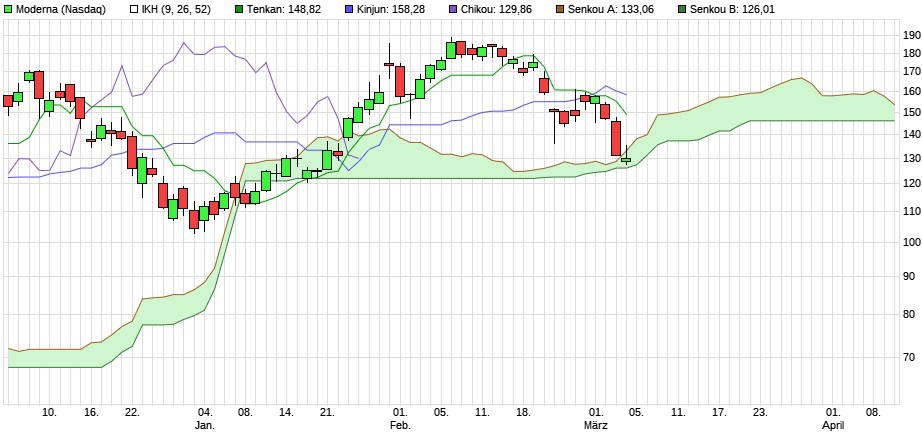Click the 180 price axis label
922x432 pixels.
pyautogui.click(x=911, y=53)
